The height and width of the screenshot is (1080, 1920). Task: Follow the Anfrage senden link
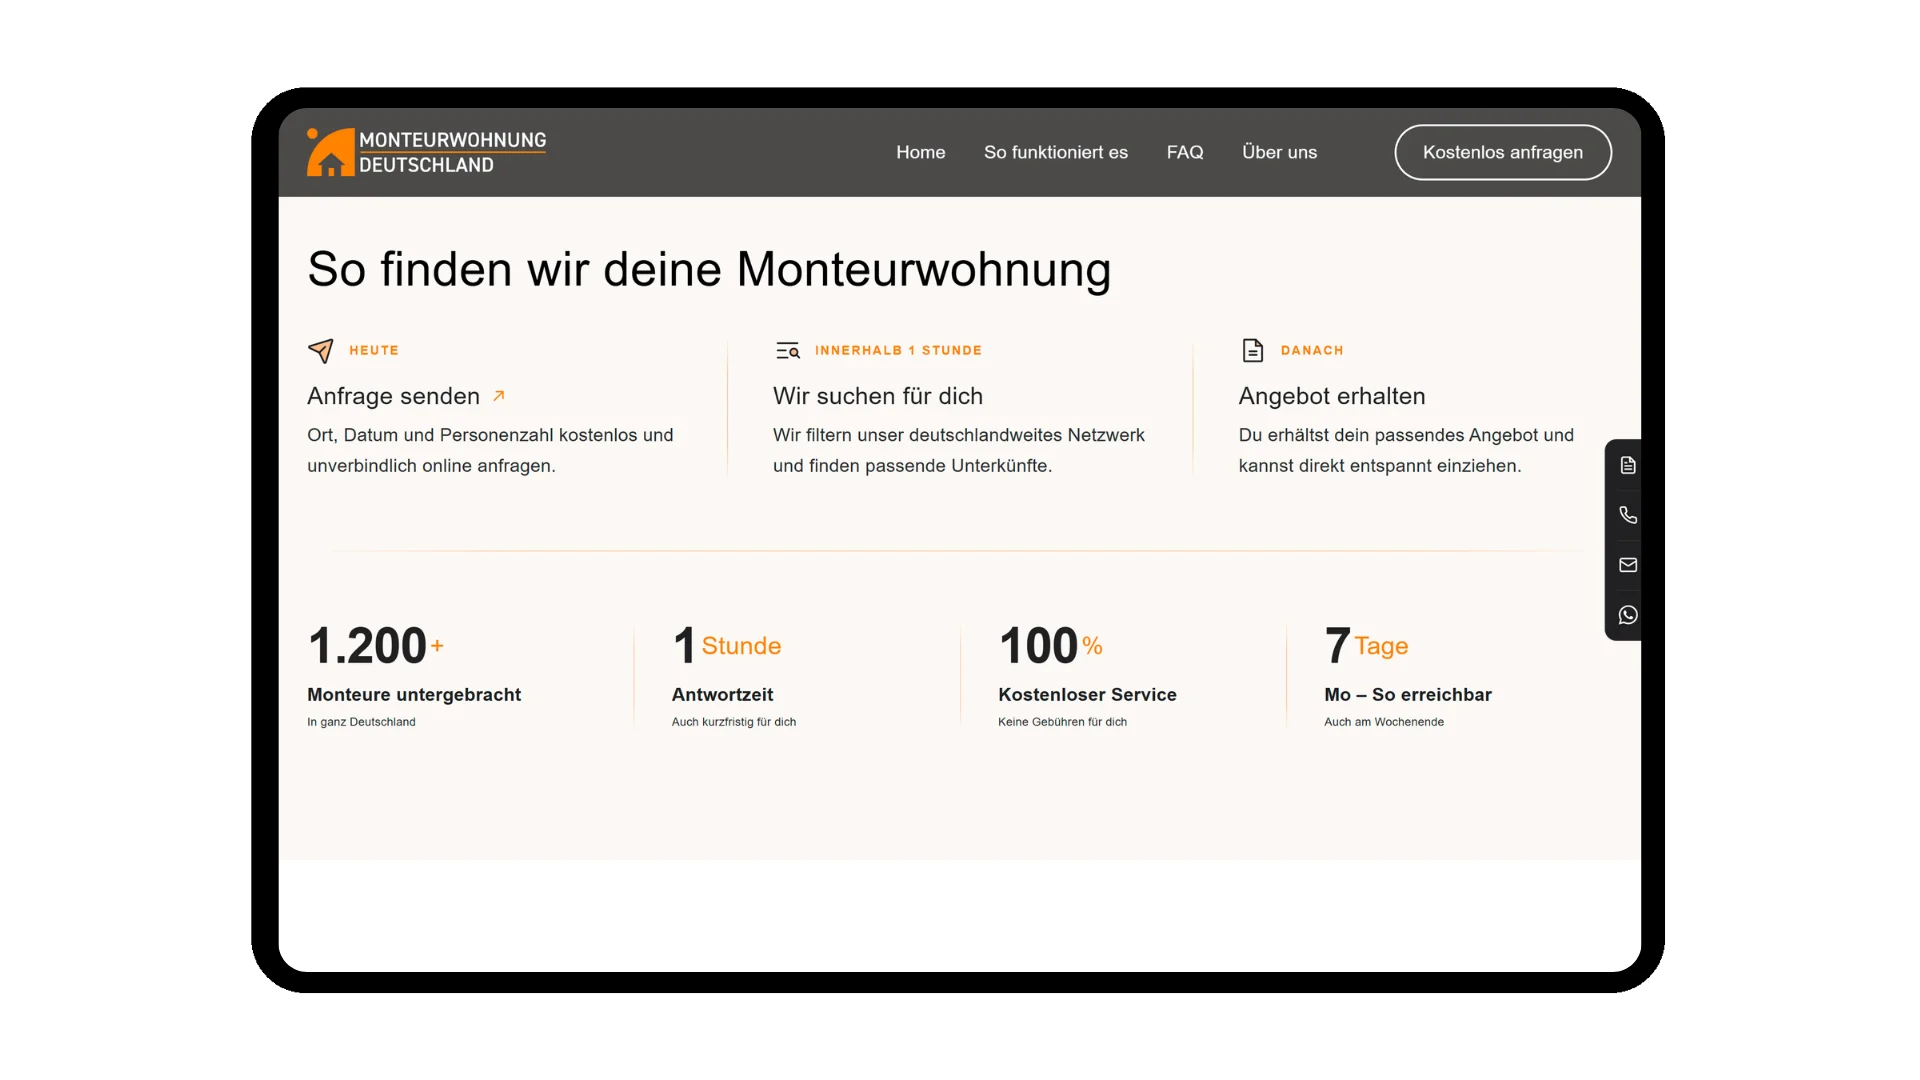[x=393, y=396]
